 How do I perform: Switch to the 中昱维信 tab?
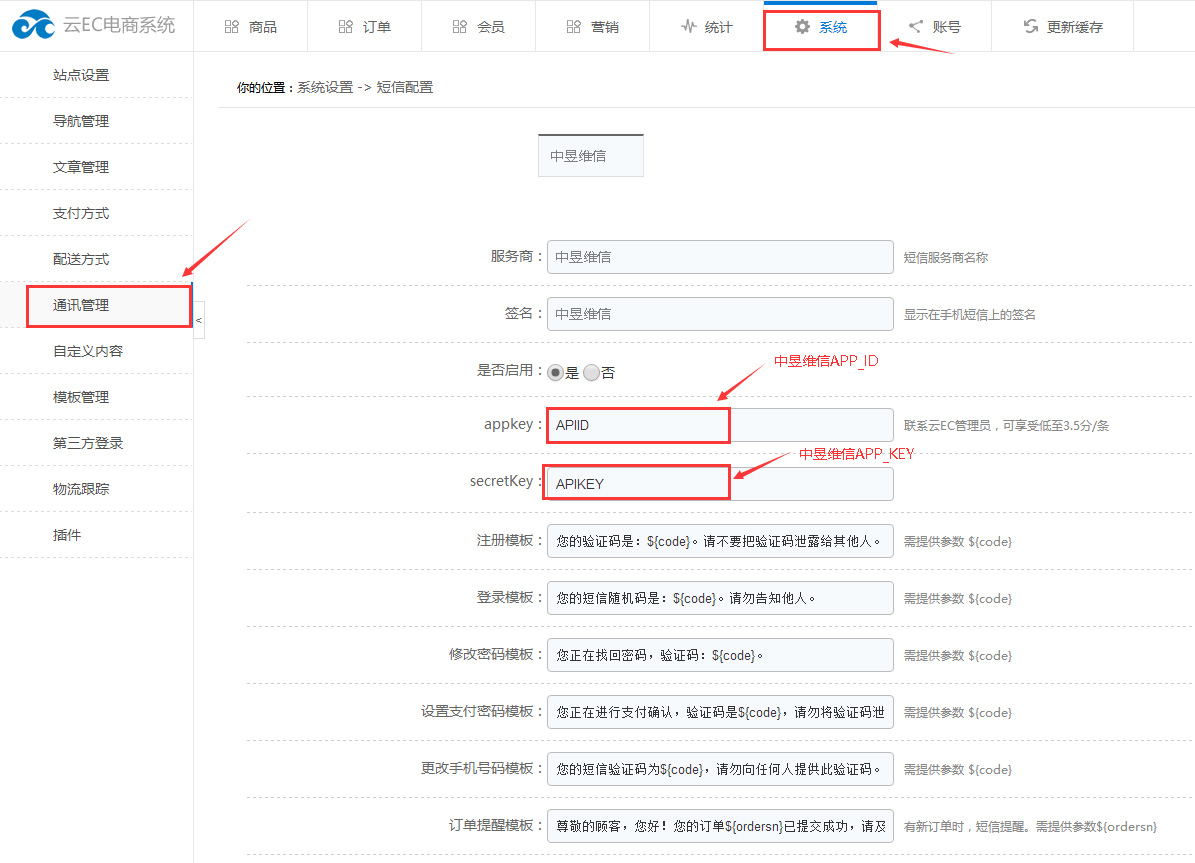click(x=590, y=156)
